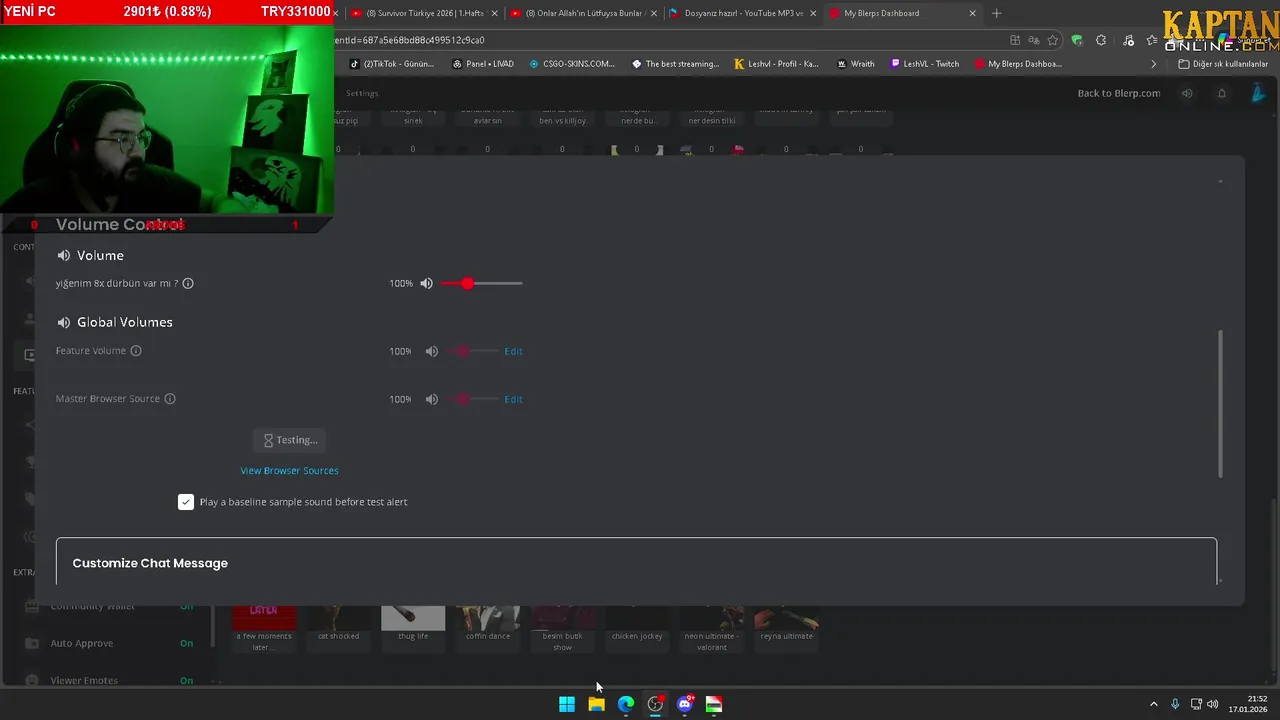This screenshot has width=1280, height=720.
Task: Adjust the yiğenim 8x dürbün volume slider
Action: (481, 284)
